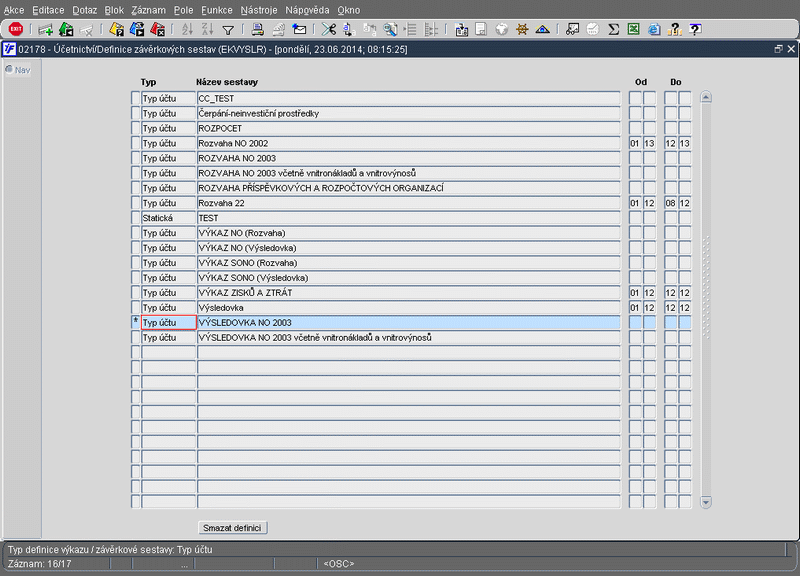Click the envelope send icon
Viewport: 800px width, 576px height.
299,30
